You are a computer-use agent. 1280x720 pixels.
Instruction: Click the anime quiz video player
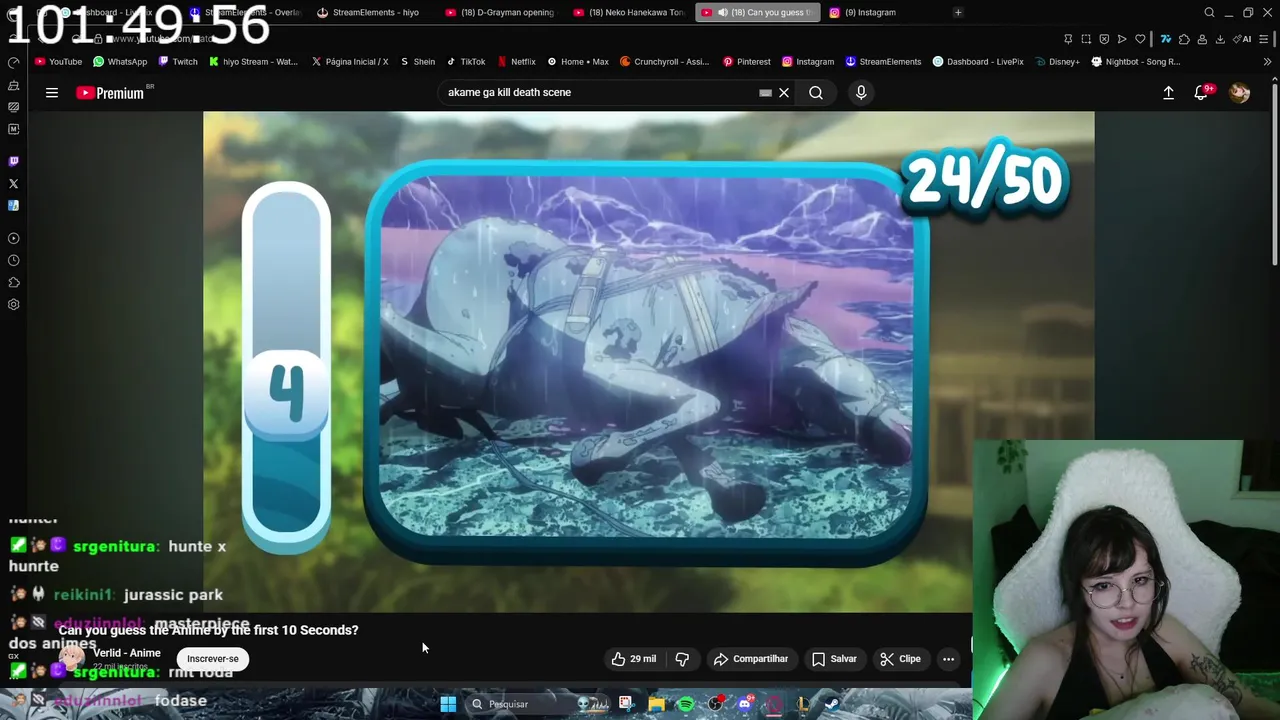click(x=648, y=361)
